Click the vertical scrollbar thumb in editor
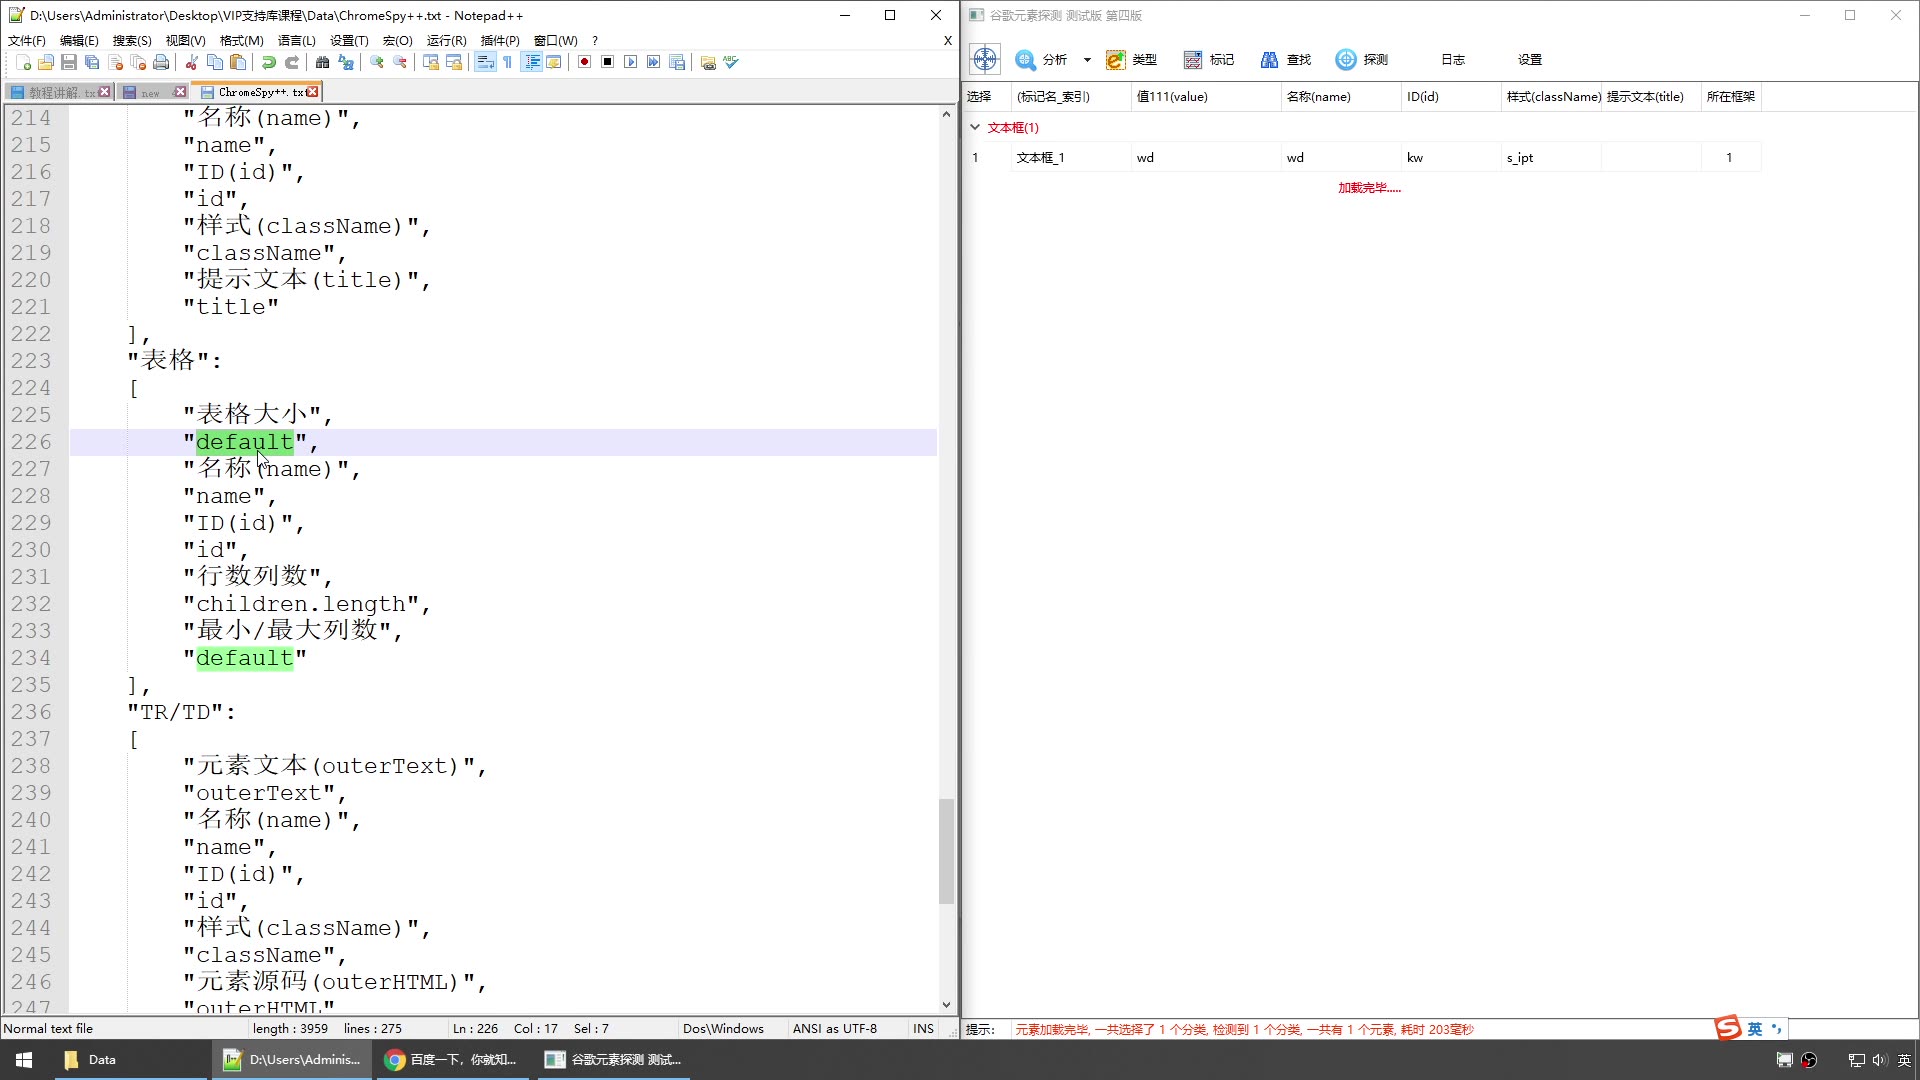The width and height of the screenshot is (1920, 1080). tap(946, 851)
